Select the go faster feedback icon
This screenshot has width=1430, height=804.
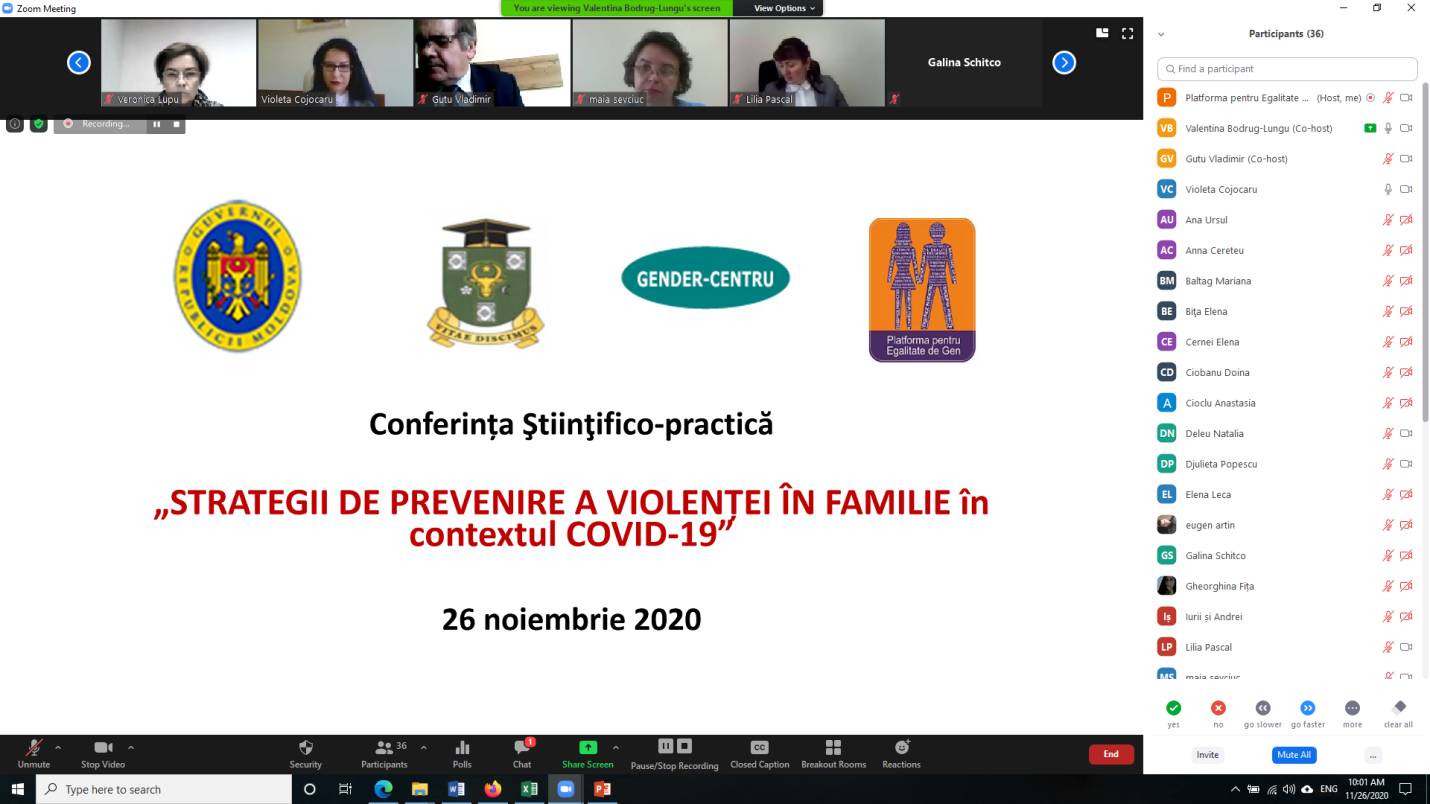coord(1308,708)
